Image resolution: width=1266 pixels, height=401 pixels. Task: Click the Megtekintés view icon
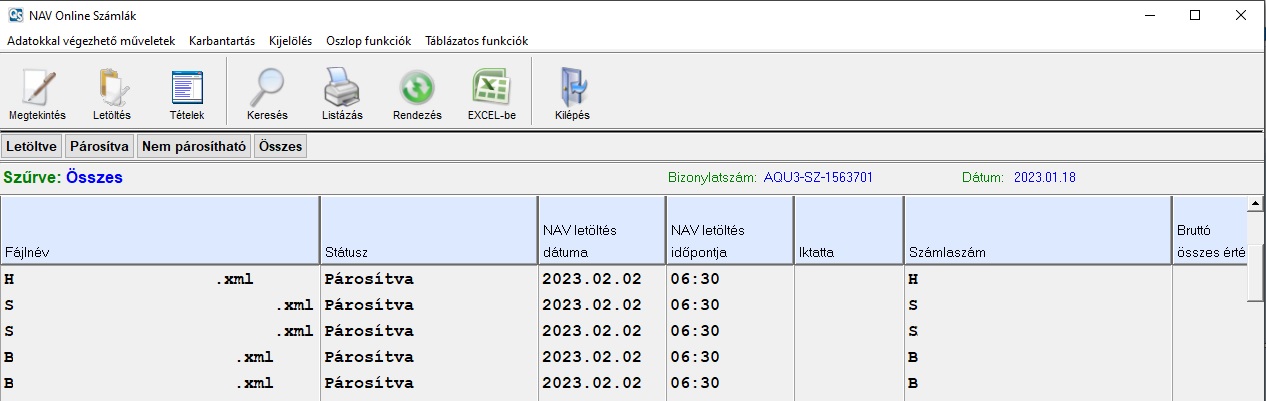(37, 90)
